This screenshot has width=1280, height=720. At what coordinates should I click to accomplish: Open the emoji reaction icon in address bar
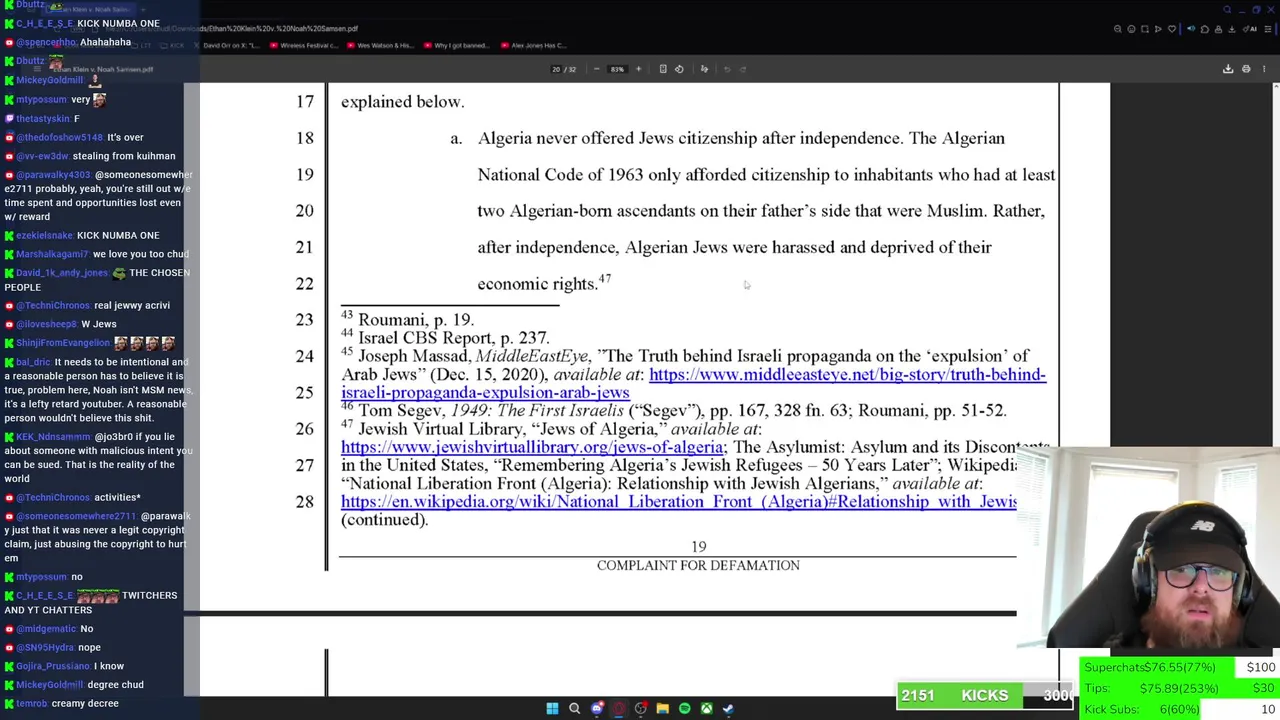click(x=1131, y=29)
